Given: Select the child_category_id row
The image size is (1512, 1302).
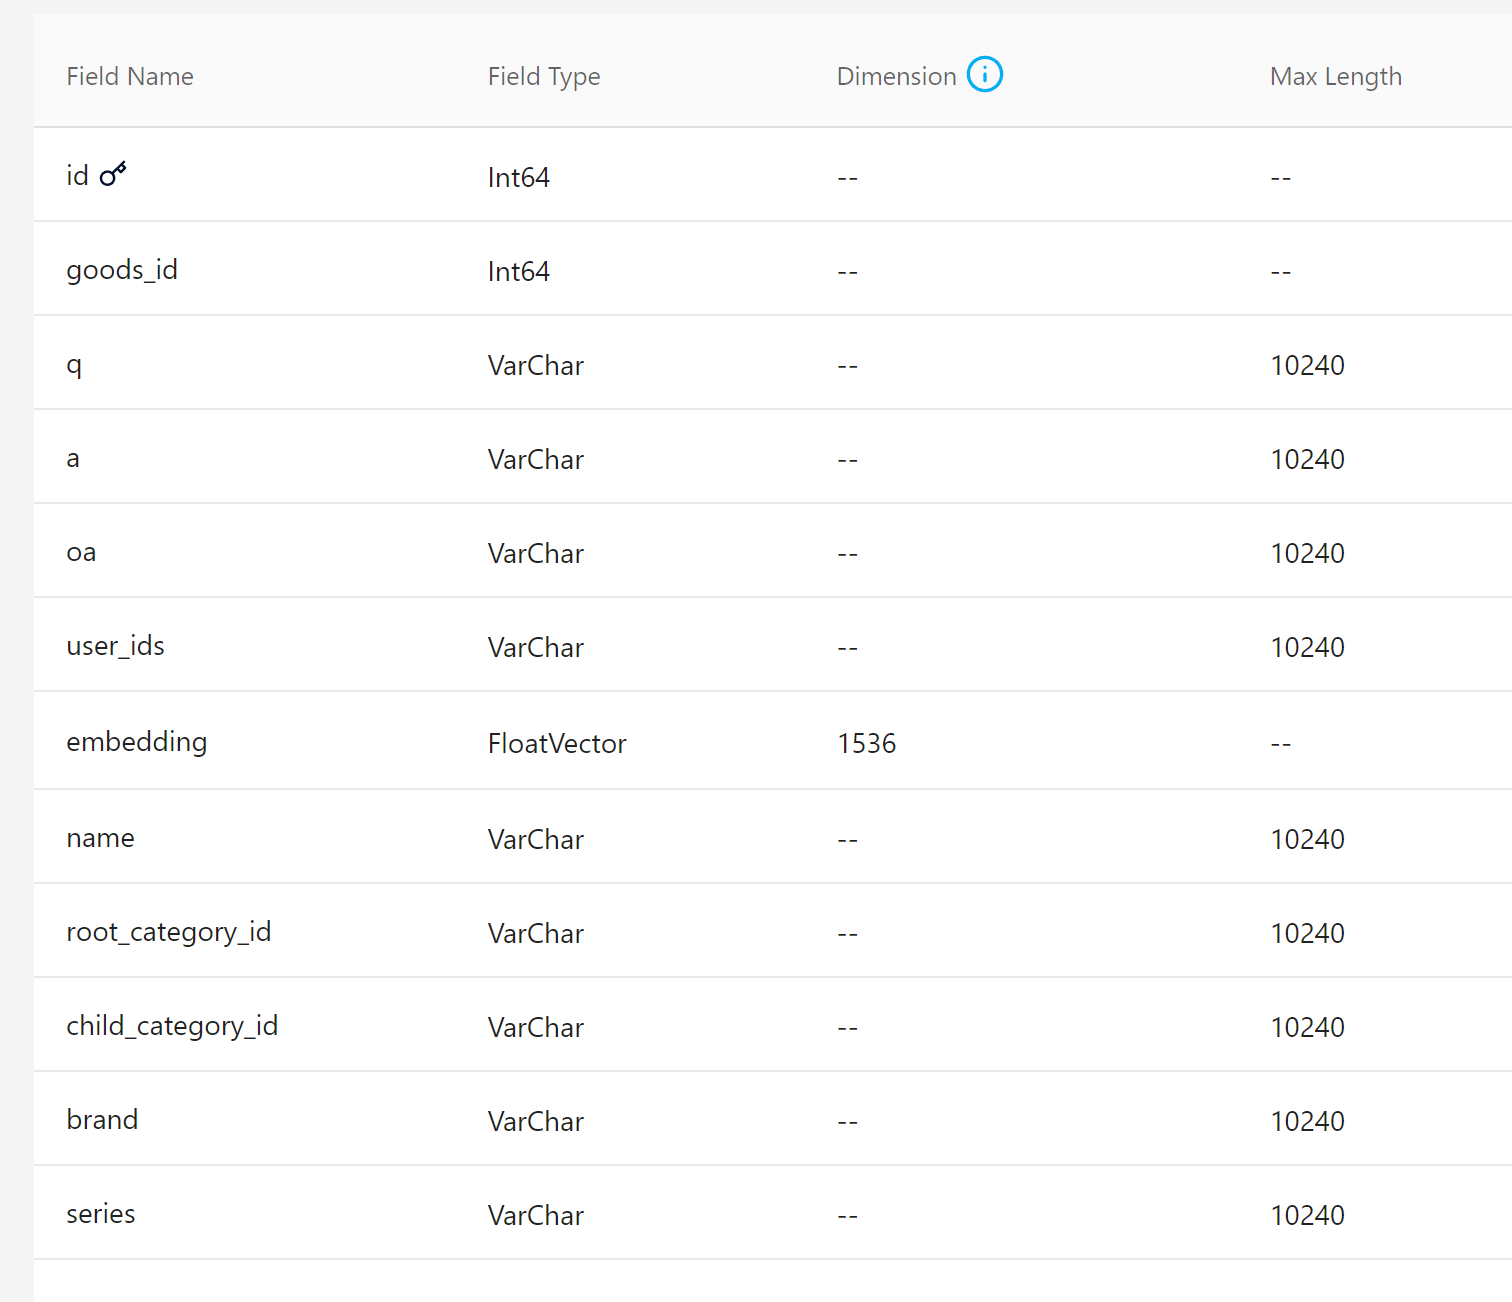Looking at the screenshot, I should click(x=172, y=1025).
